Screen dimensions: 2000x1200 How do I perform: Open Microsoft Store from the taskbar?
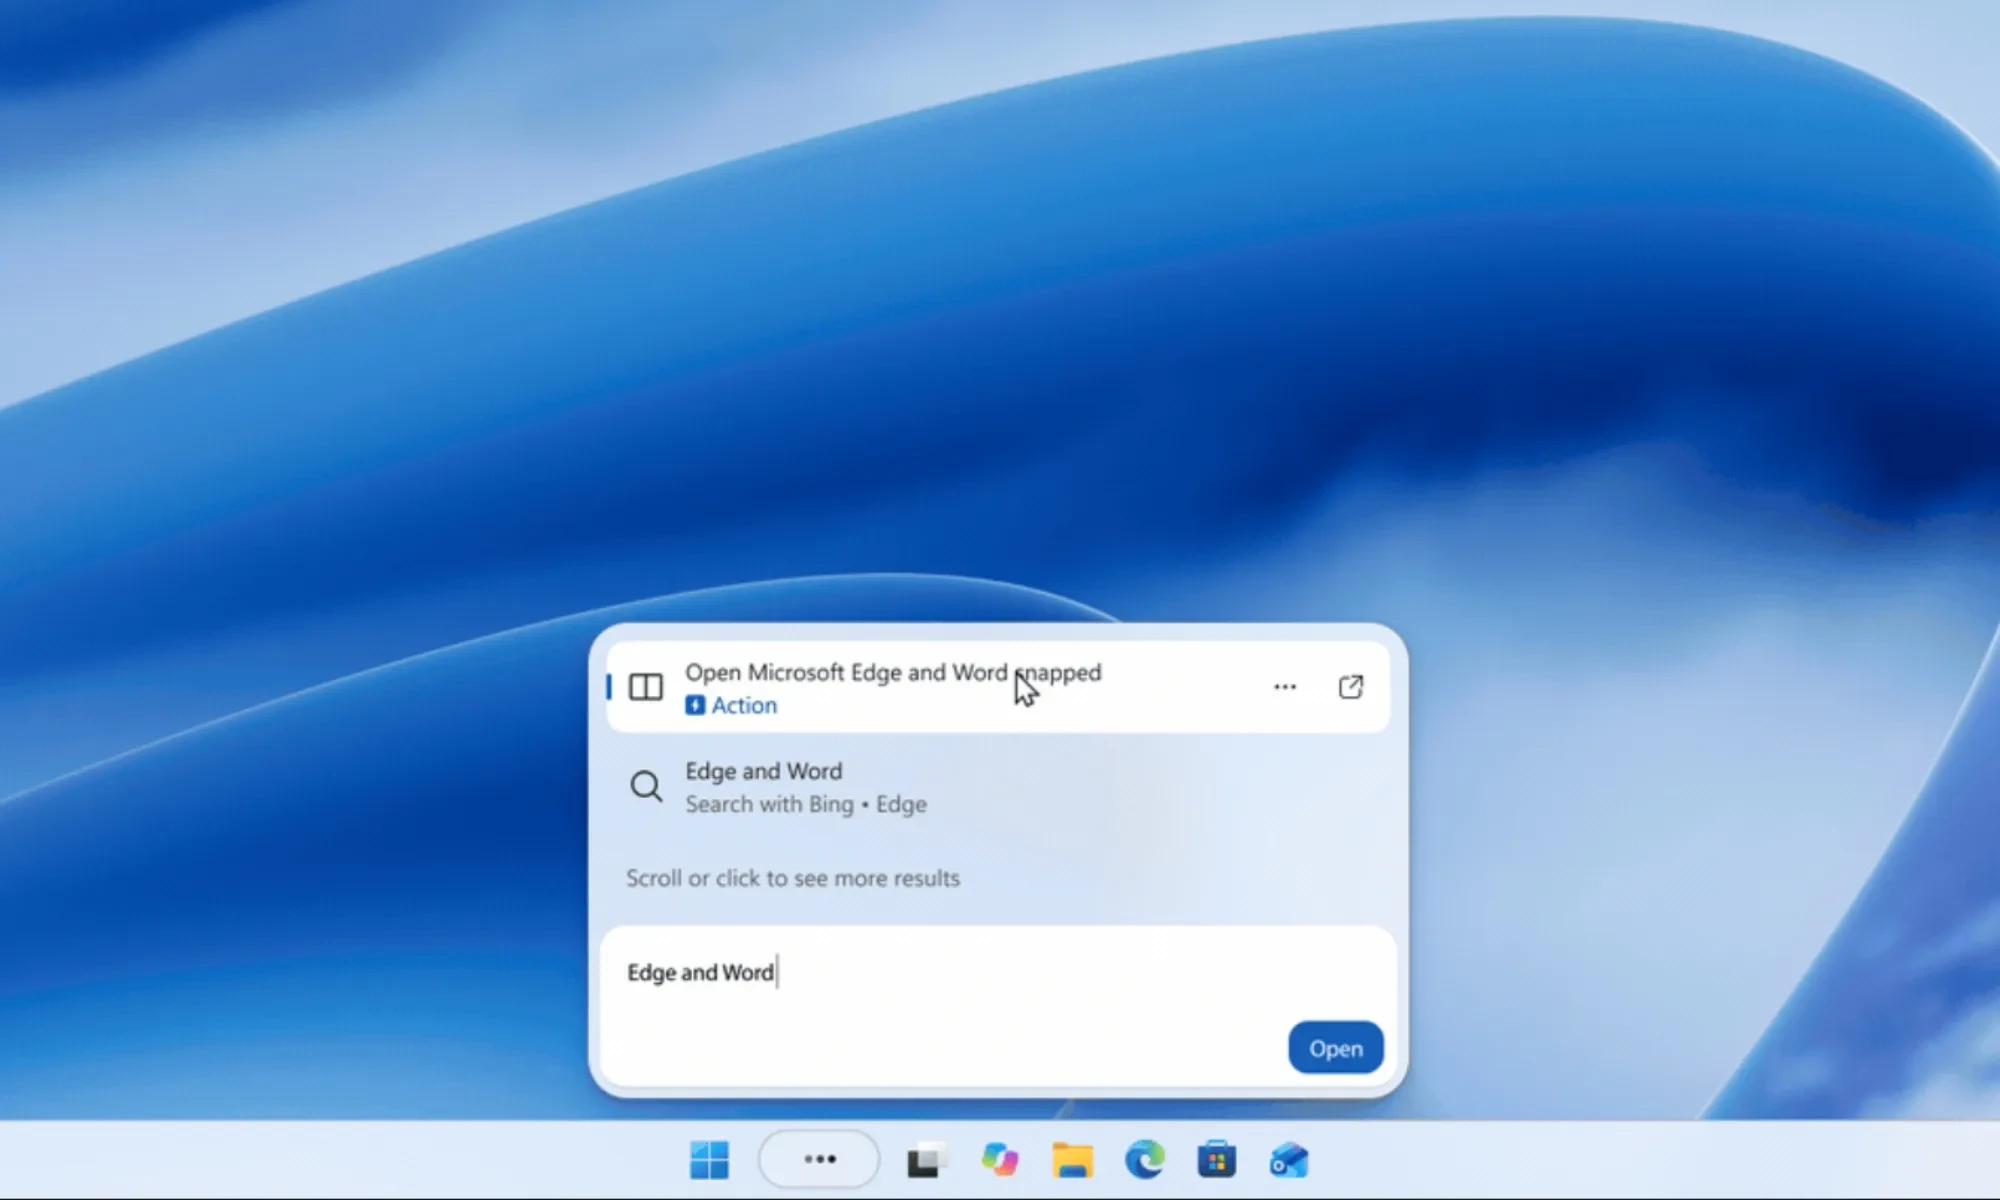click(1216, 1160)
